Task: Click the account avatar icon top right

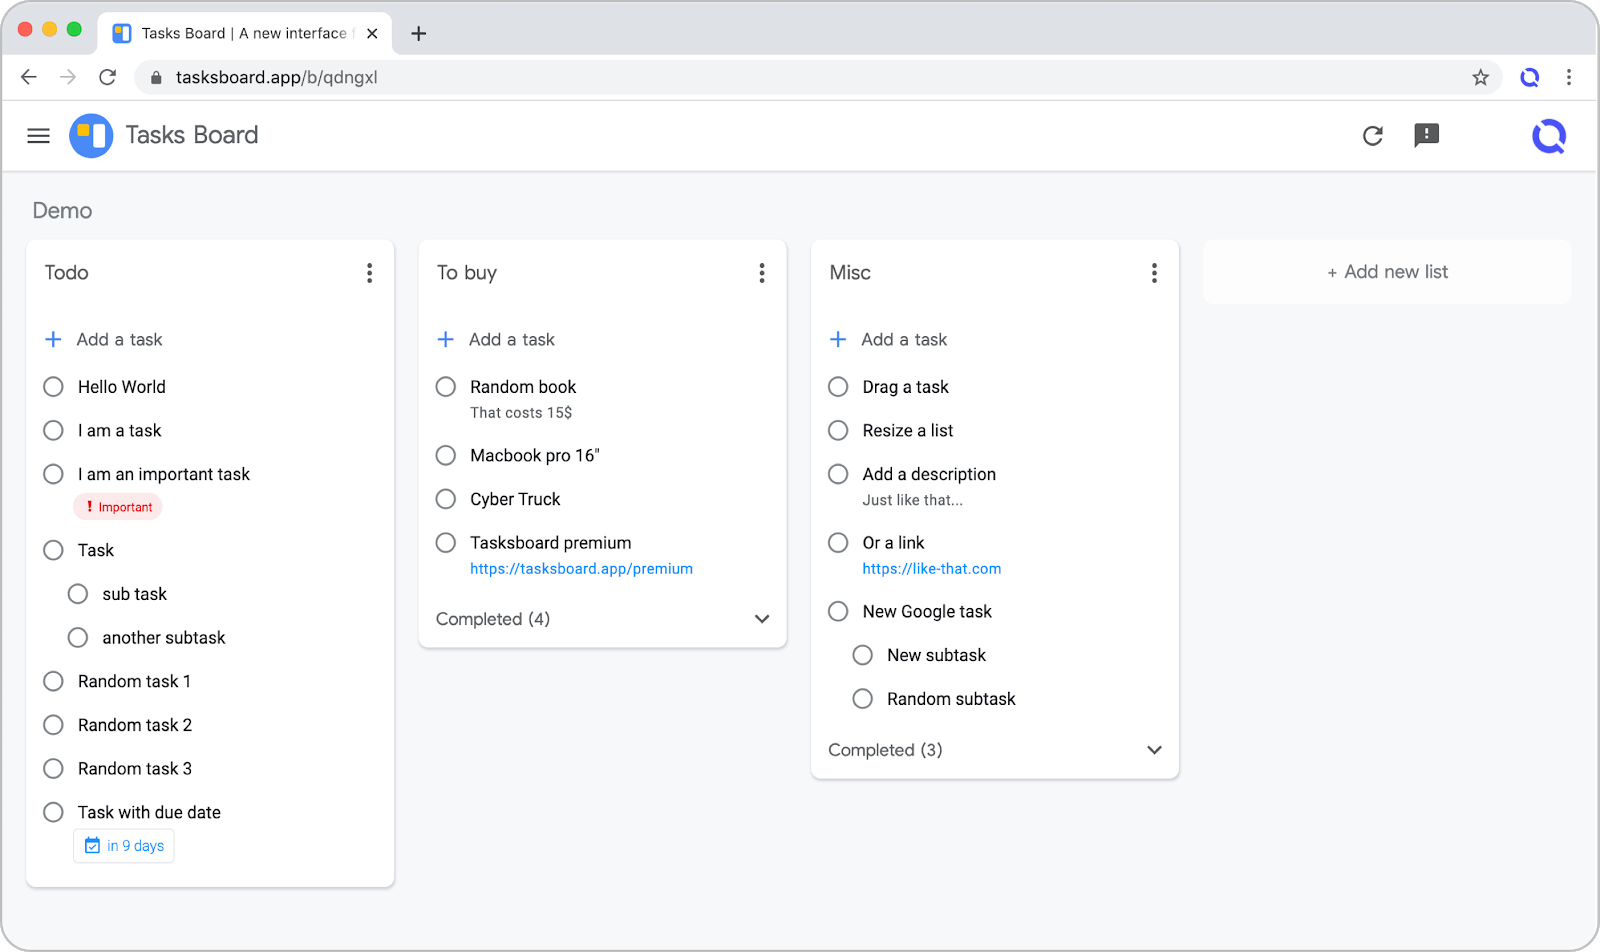Action: point(1548,136)
